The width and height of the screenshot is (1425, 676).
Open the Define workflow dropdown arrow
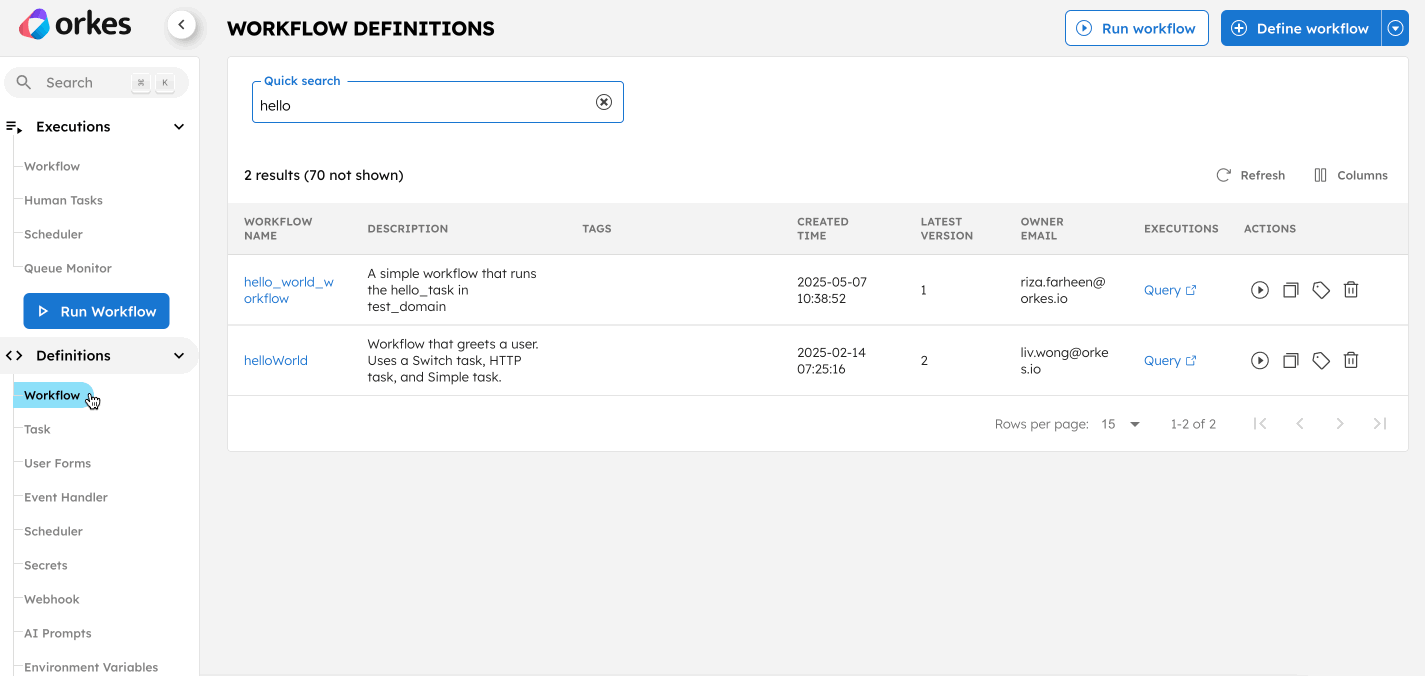pyautogui.click(x=1395, y=28)
